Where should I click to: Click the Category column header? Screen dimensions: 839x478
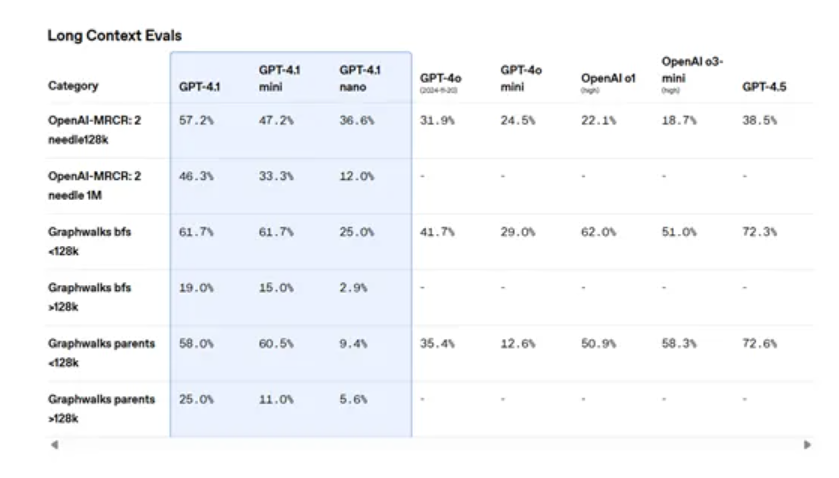click(73, 87)
